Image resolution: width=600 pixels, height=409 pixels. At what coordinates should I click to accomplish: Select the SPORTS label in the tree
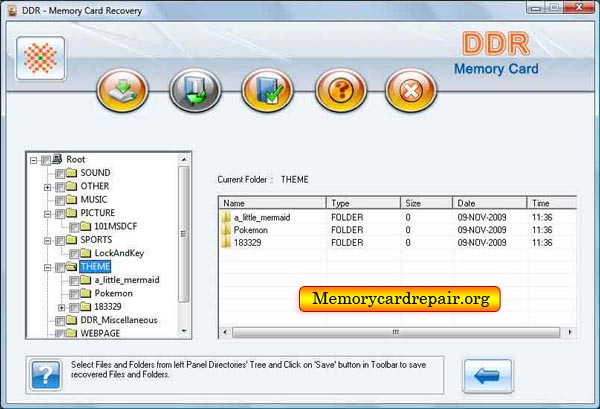point(96,240)
